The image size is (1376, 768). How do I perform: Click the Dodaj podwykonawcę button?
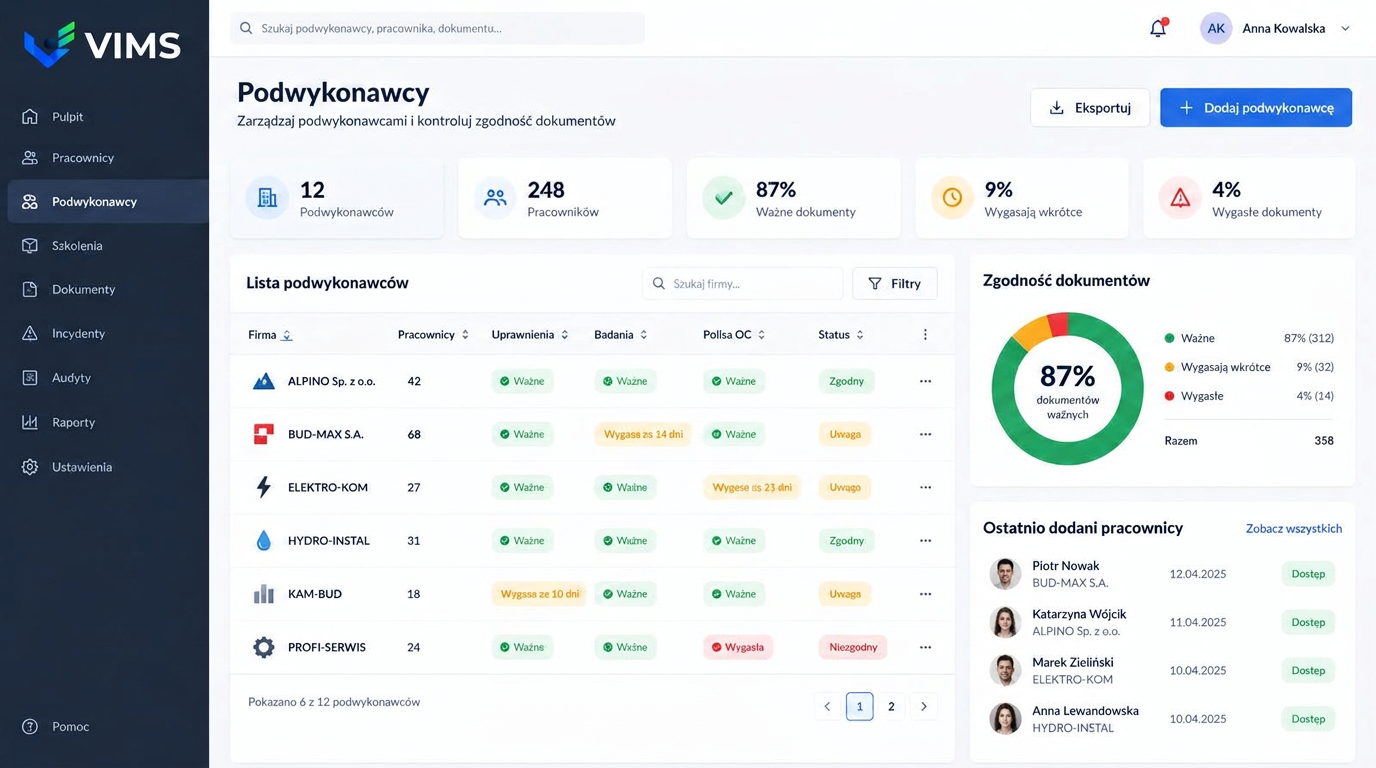[x=1256, y=108]
